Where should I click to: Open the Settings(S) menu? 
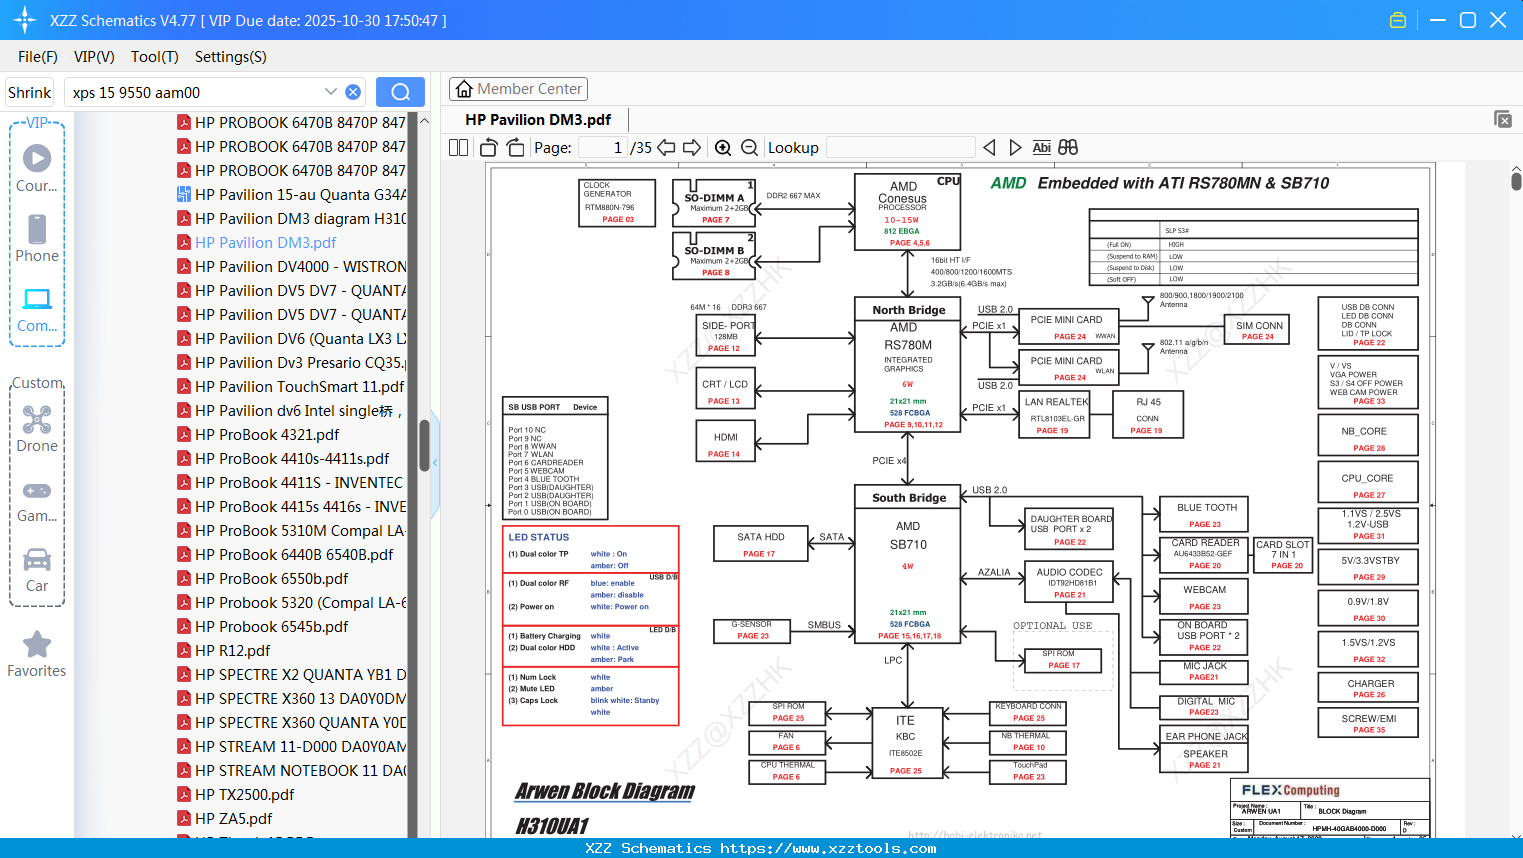(x=231, y=57)
